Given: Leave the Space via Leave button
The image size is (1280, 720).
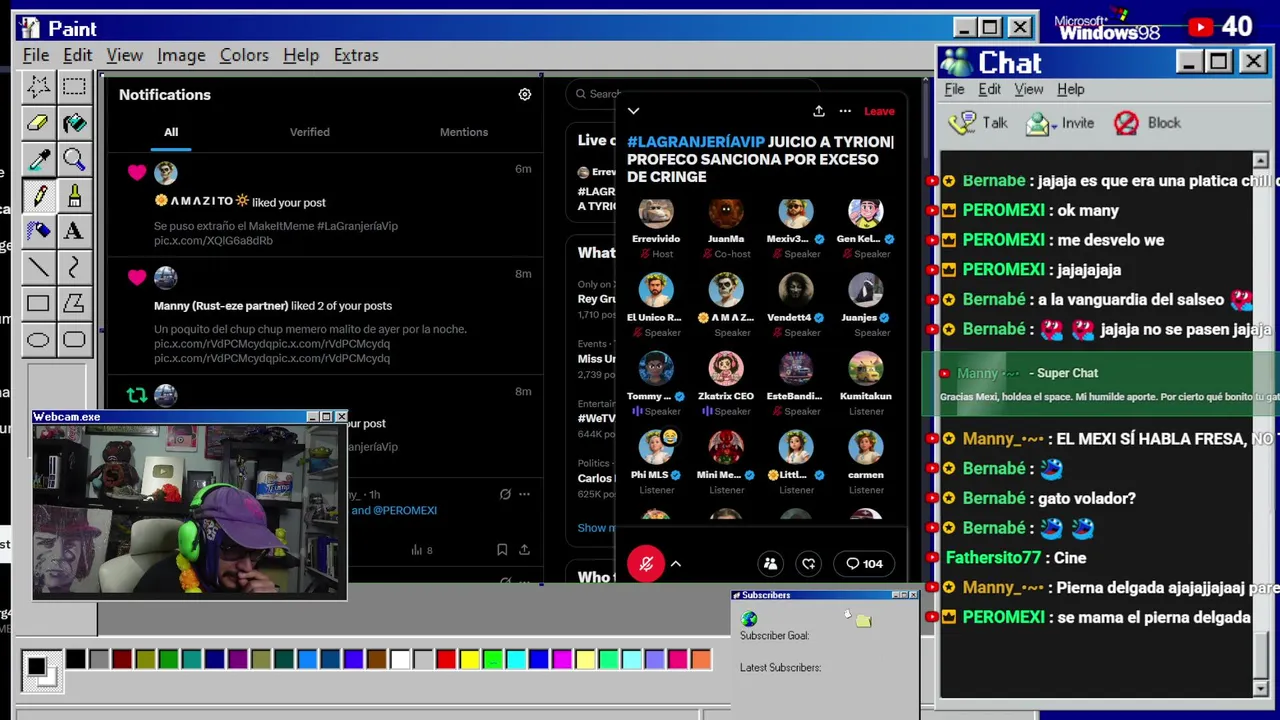Looking at the screenshot, I should click(x=879, y=111).
